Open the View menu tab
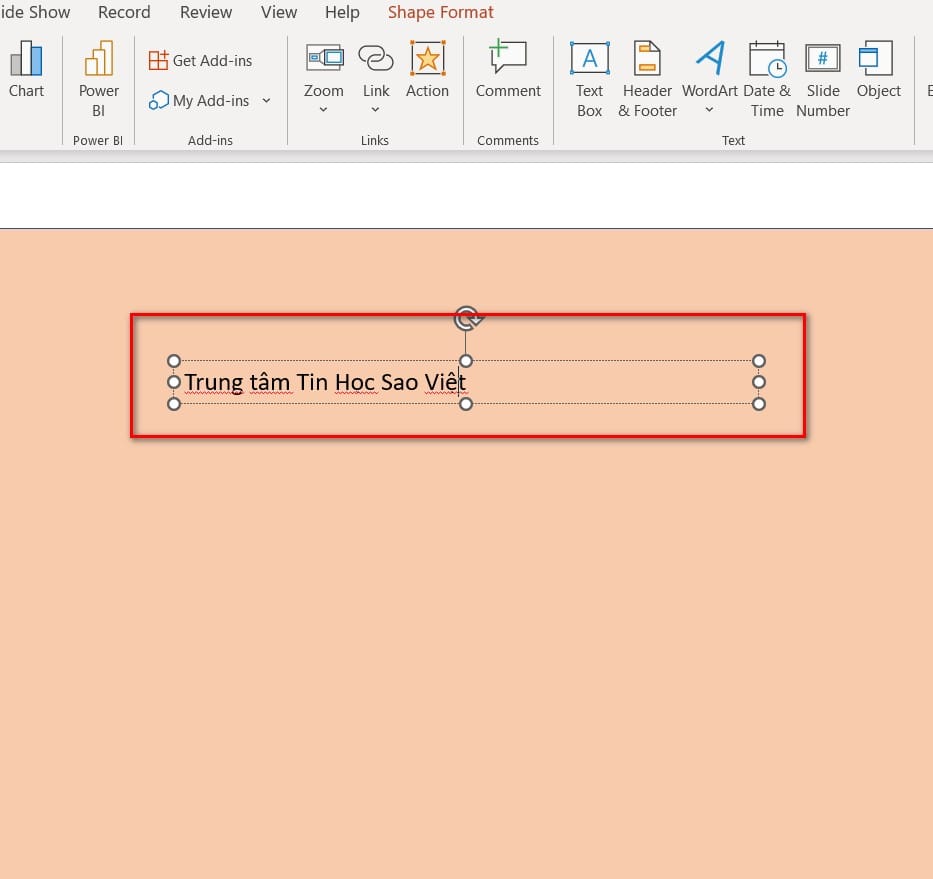 coord(278,12)
